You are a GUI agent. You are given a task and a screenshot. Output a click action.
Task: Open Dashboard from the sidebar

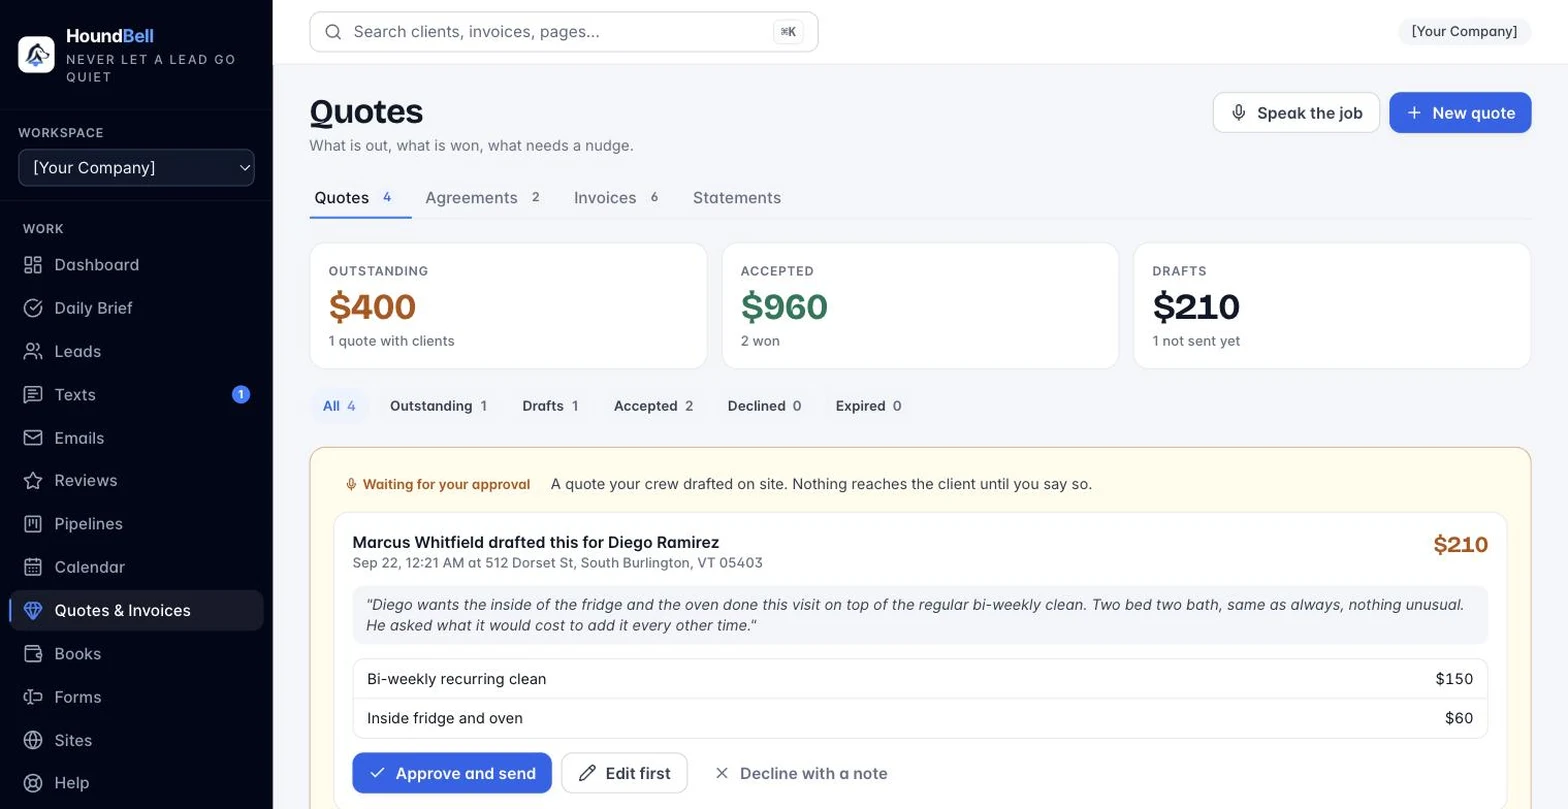136,265
